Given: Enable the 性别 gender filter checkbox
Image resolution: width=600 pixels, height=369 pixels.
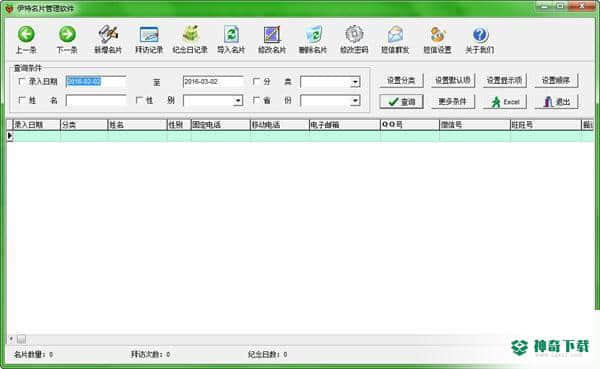Looking at the screenshot, I should click(139, 100).
